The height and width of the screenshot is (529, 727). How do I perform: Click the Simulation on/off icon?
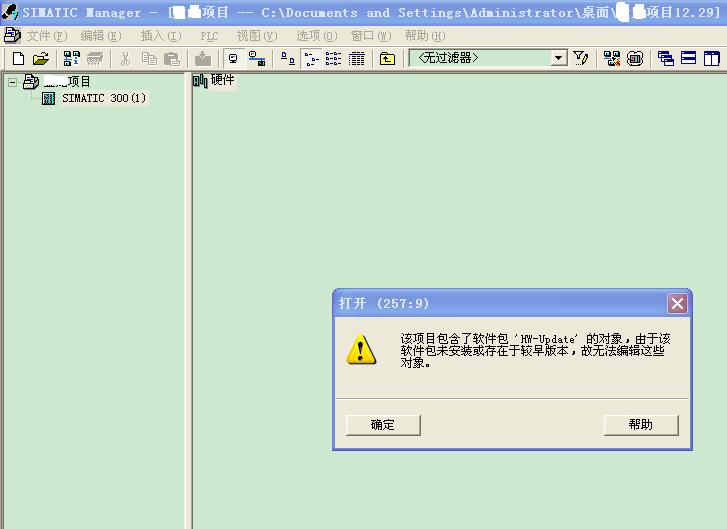click(x=635, y=59)
